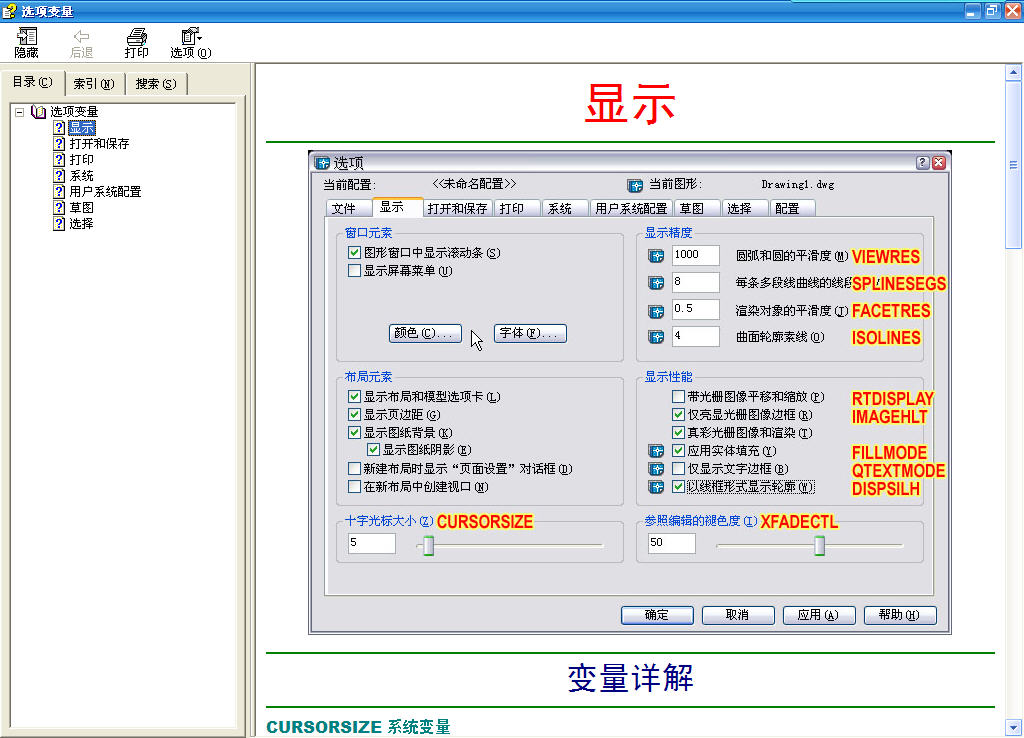
Task: Click the drawing icon next to ISOLINES value 4
Action: [656, 337]
